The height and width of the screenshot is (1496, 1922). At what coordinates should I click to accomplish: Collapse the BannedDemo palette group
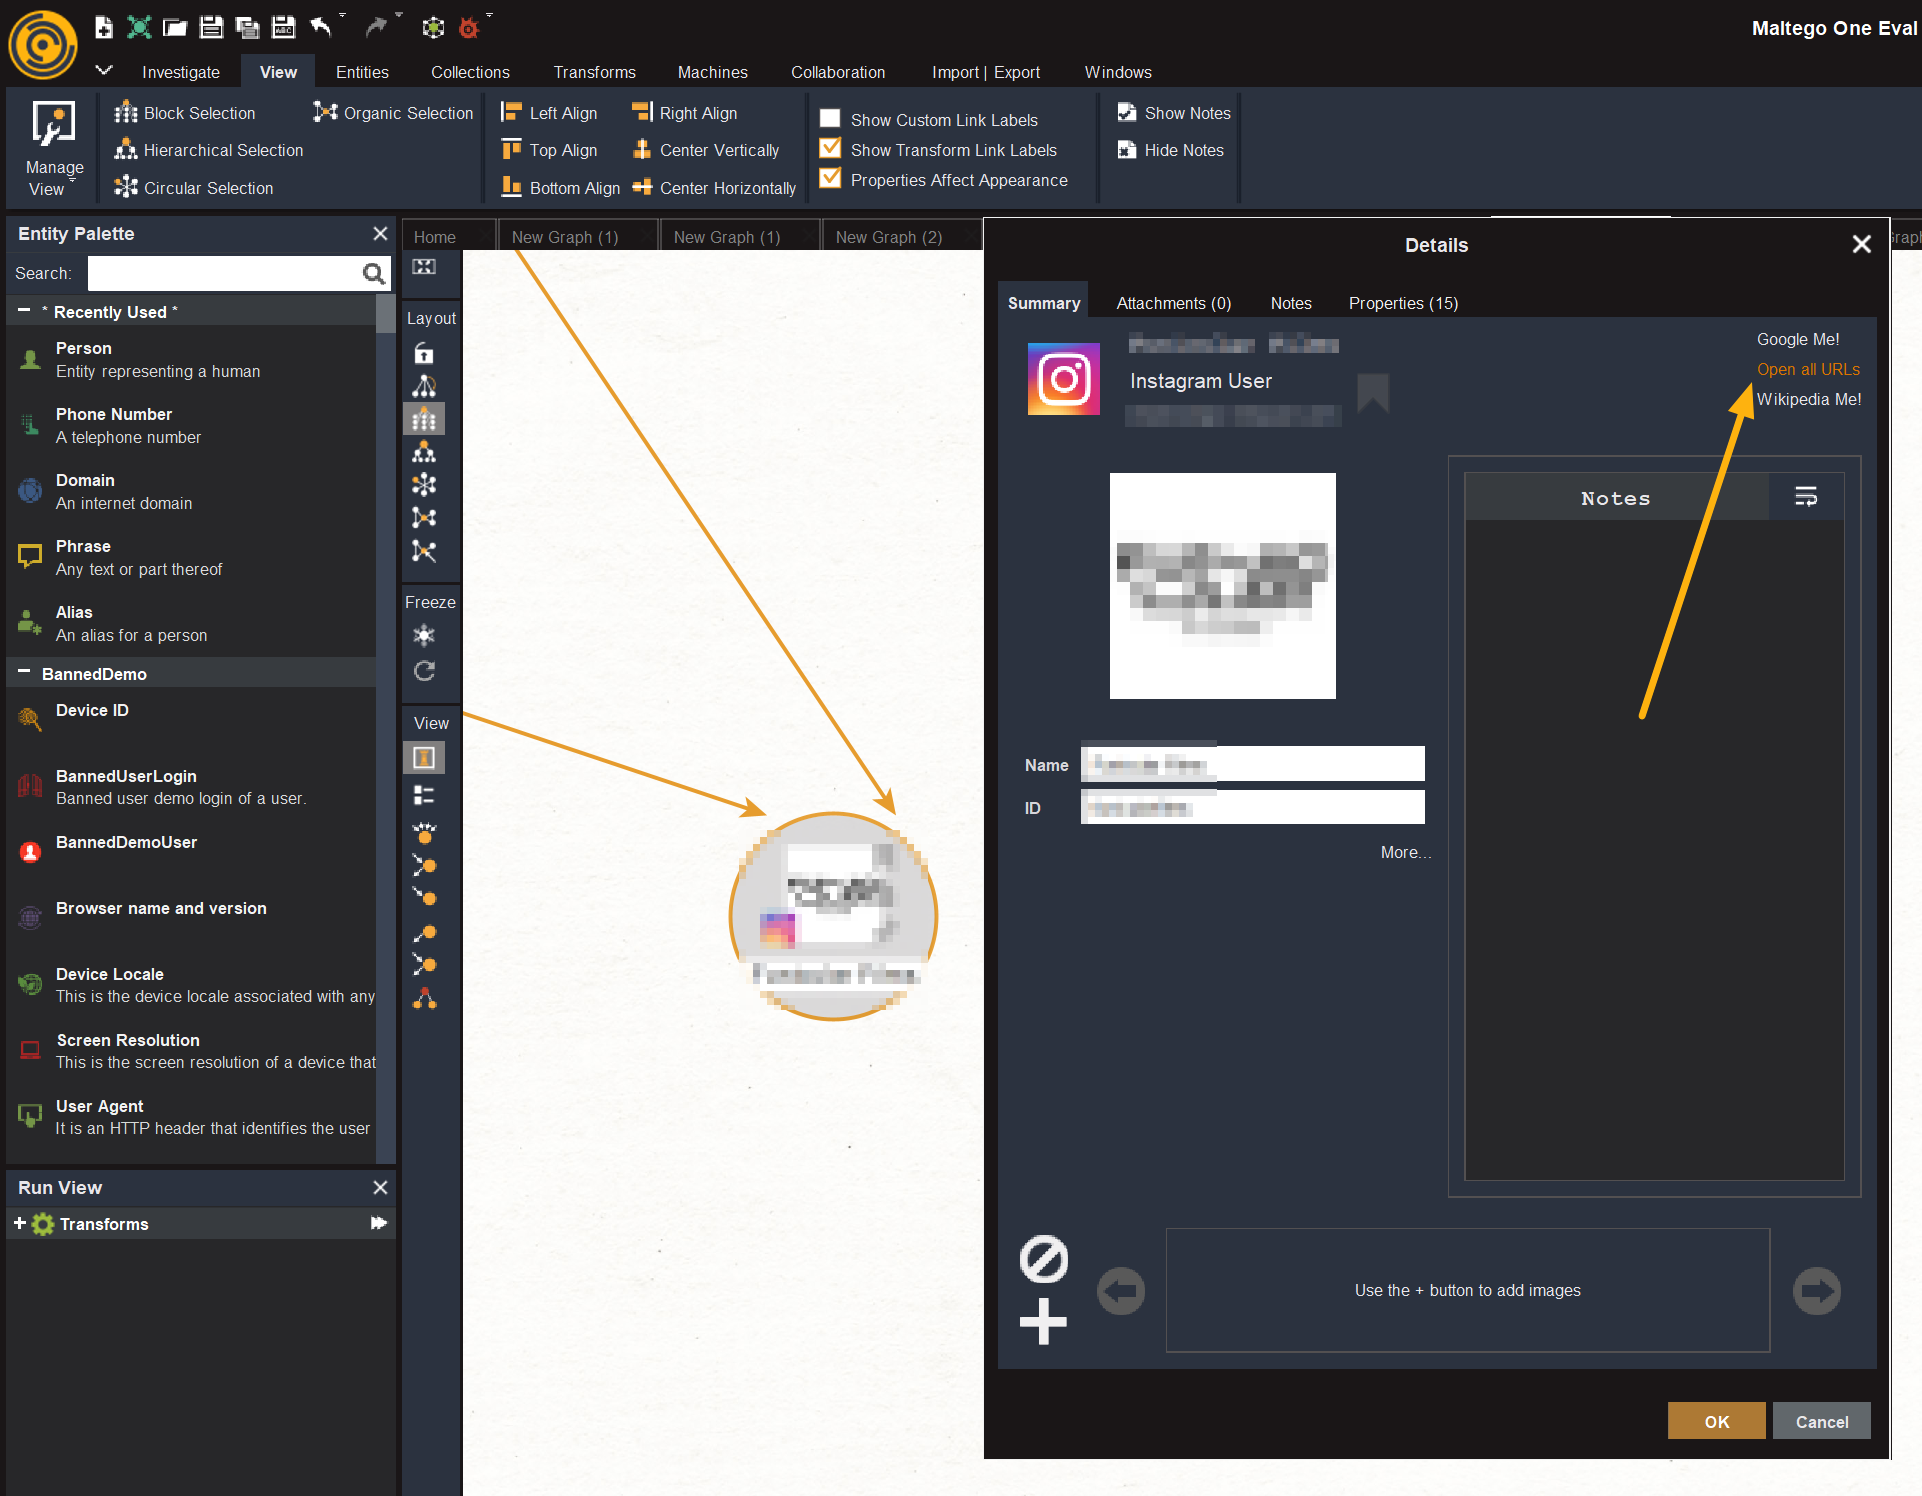(x=24, y=673)
